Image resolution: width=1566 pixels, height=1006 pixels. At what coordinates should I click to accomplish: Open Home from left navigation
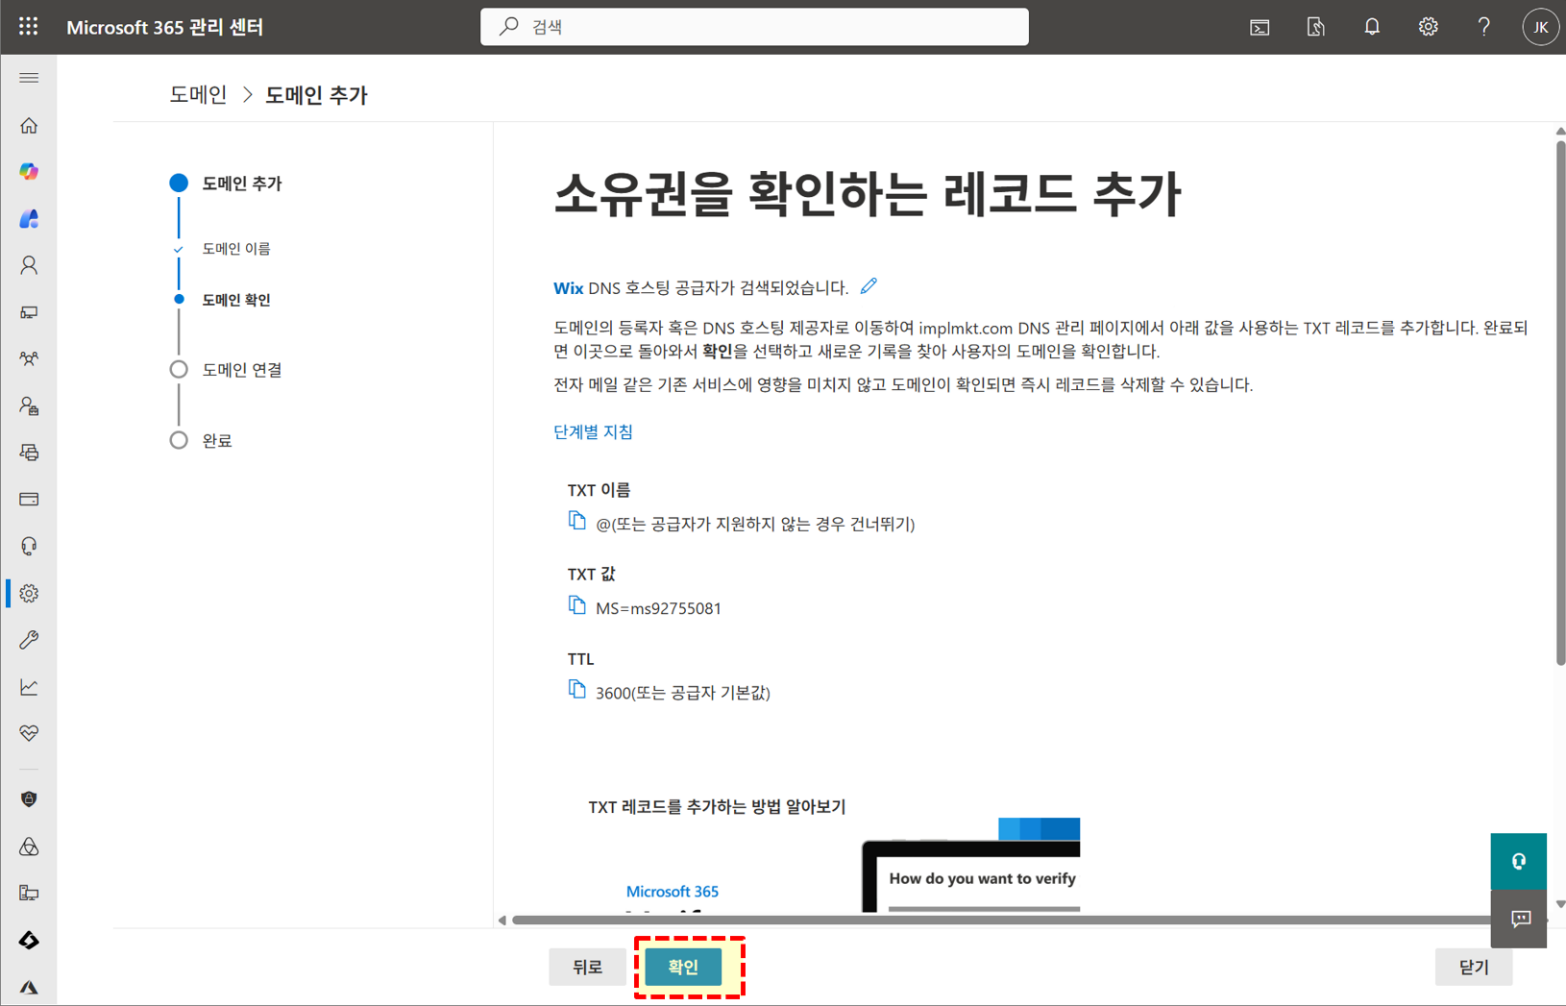pyautogui.click(x=29, y=125)
